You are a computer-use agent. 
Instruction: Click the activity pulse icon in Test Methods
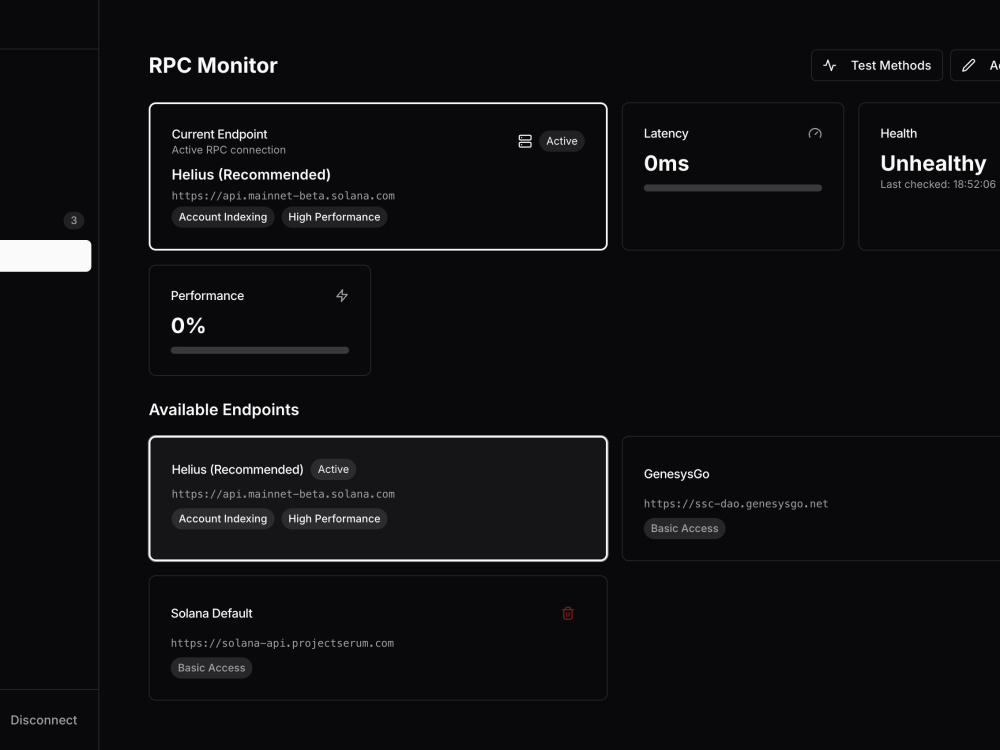pos(830,65)
